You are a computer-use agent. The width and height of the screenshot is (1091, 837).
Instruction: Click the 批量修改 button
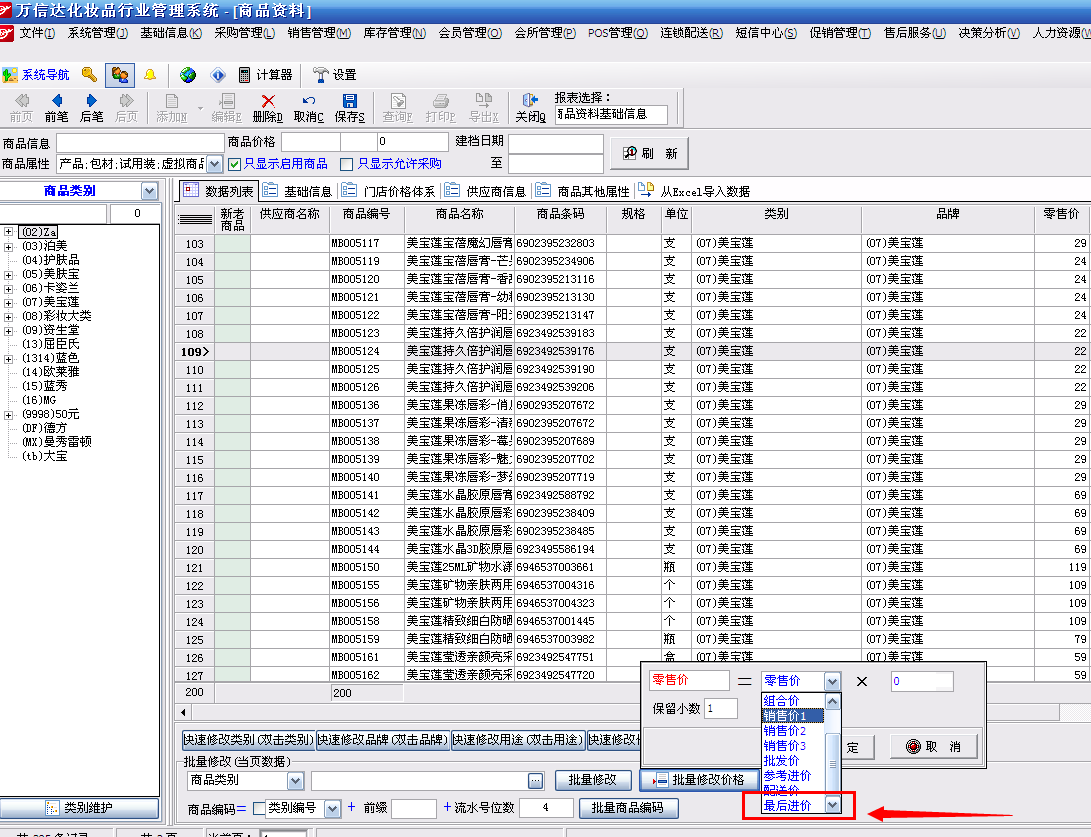(x=593, y=780)
